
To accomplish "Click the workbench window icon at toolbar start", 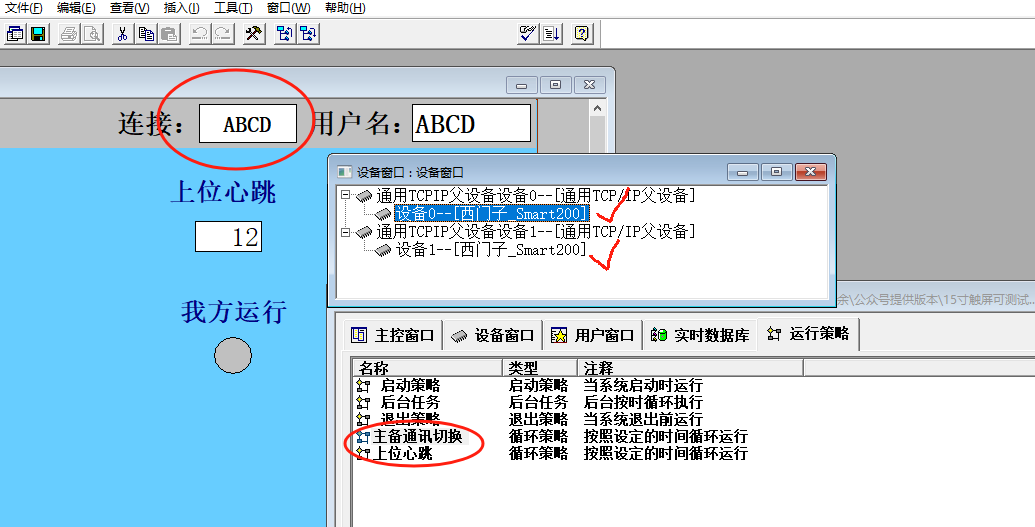I will pos(15,34).
